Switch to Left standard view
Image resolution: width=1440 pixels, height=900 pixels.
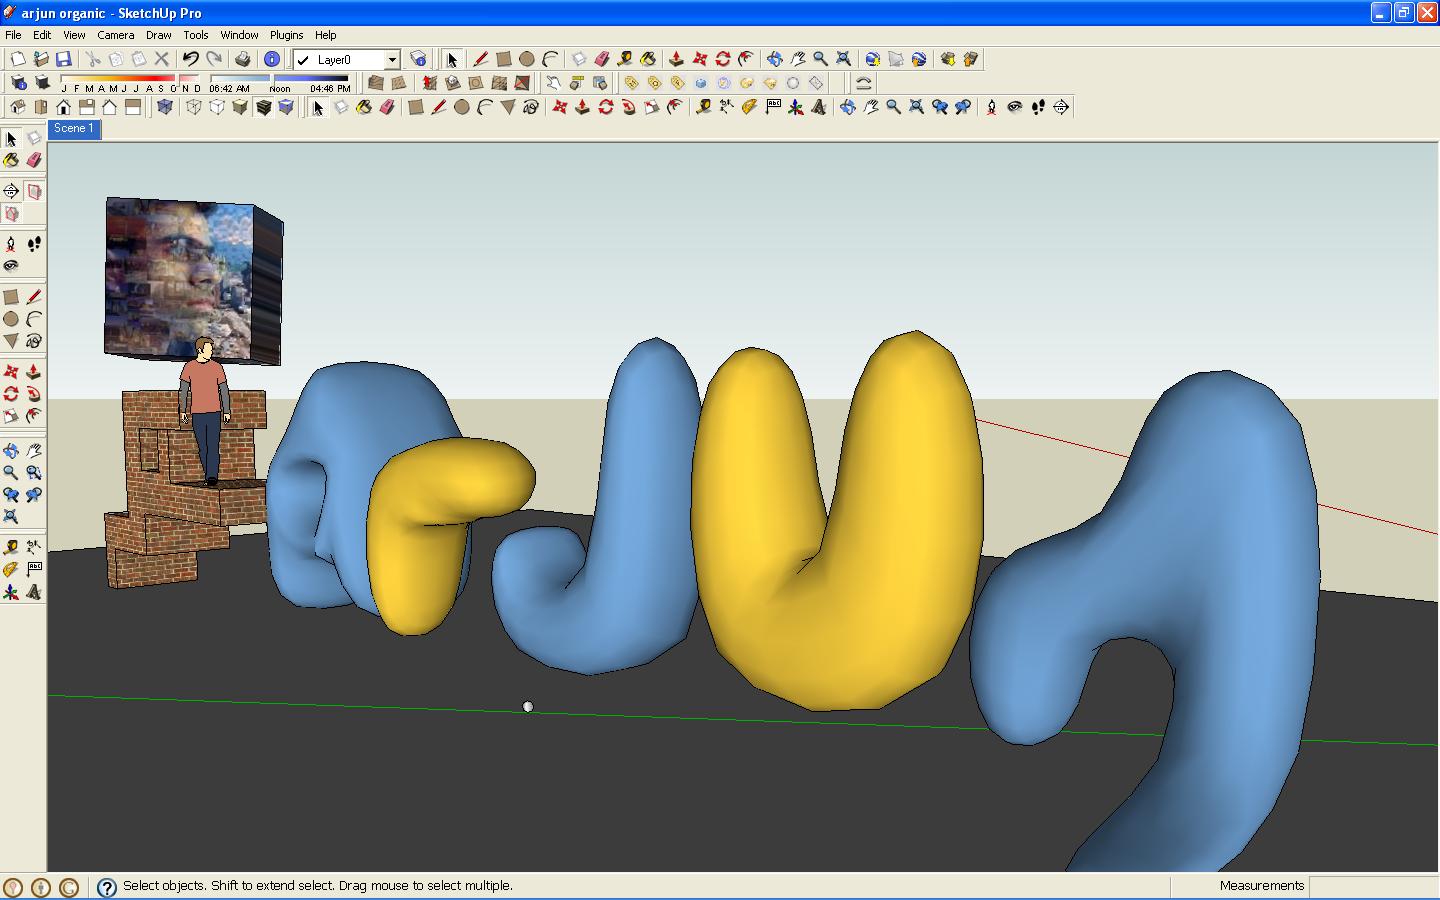point(133,107)
